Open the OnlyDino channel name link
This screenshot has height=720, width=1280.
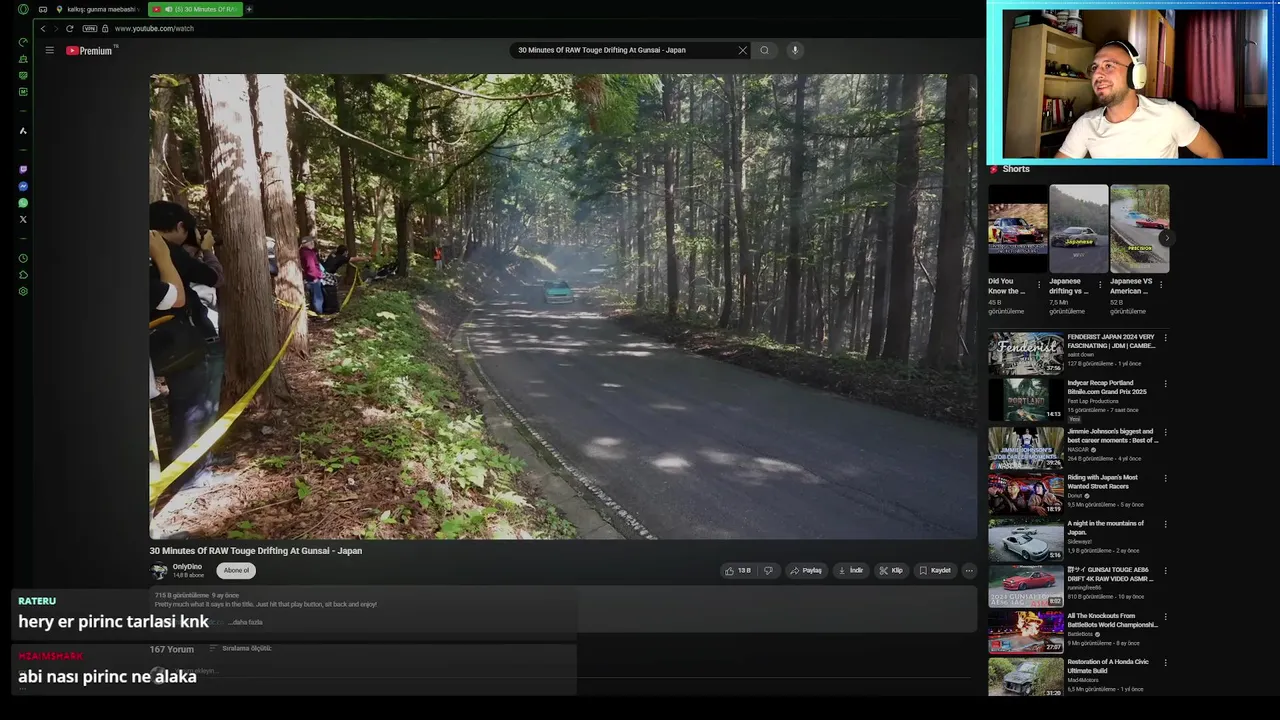(187, 567)
